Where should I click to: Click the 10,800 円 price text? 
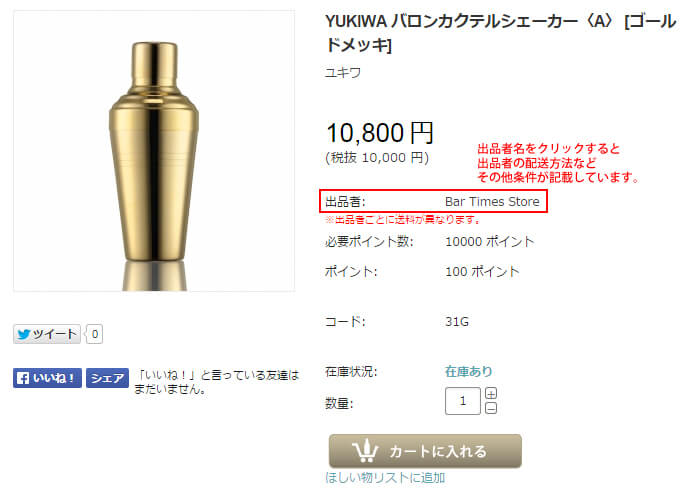(380, 133)
